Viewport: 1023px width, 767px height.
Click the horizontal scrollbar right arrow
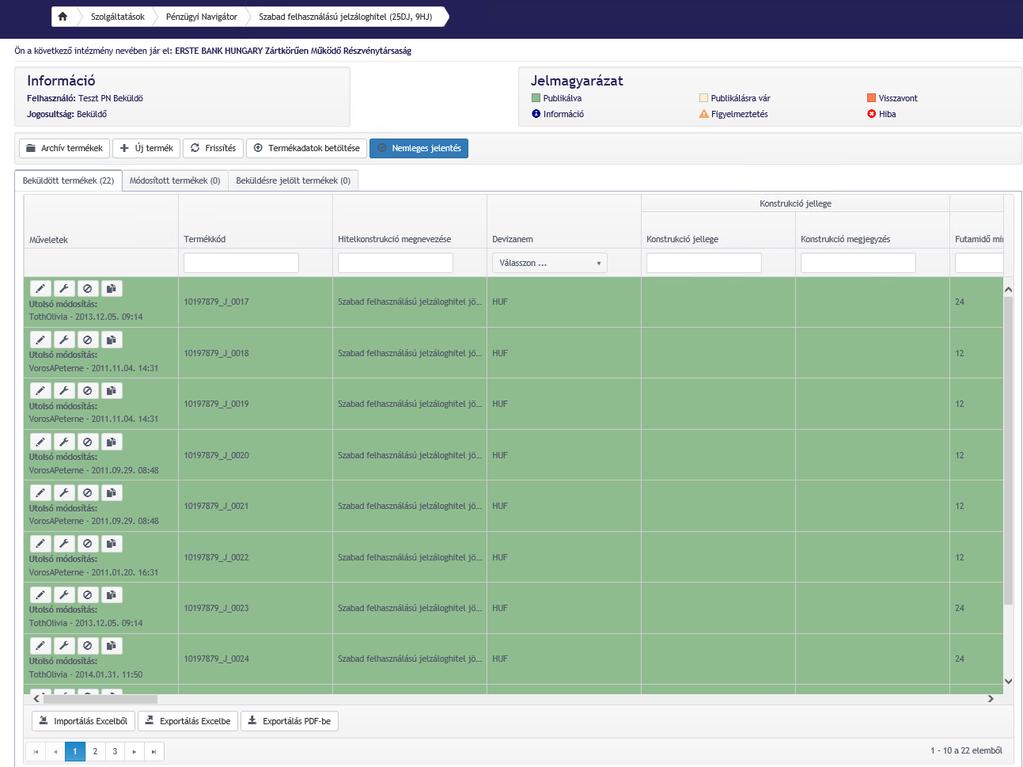click(990, 699)
